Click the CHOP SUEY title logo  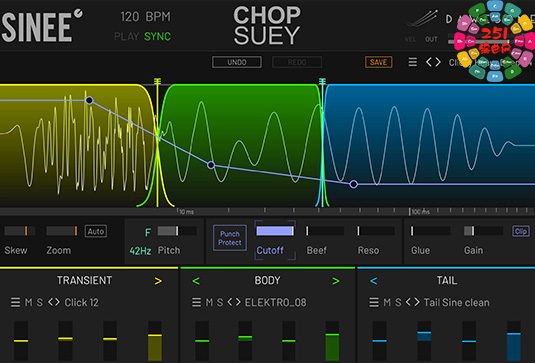click(x=267, y=26)
